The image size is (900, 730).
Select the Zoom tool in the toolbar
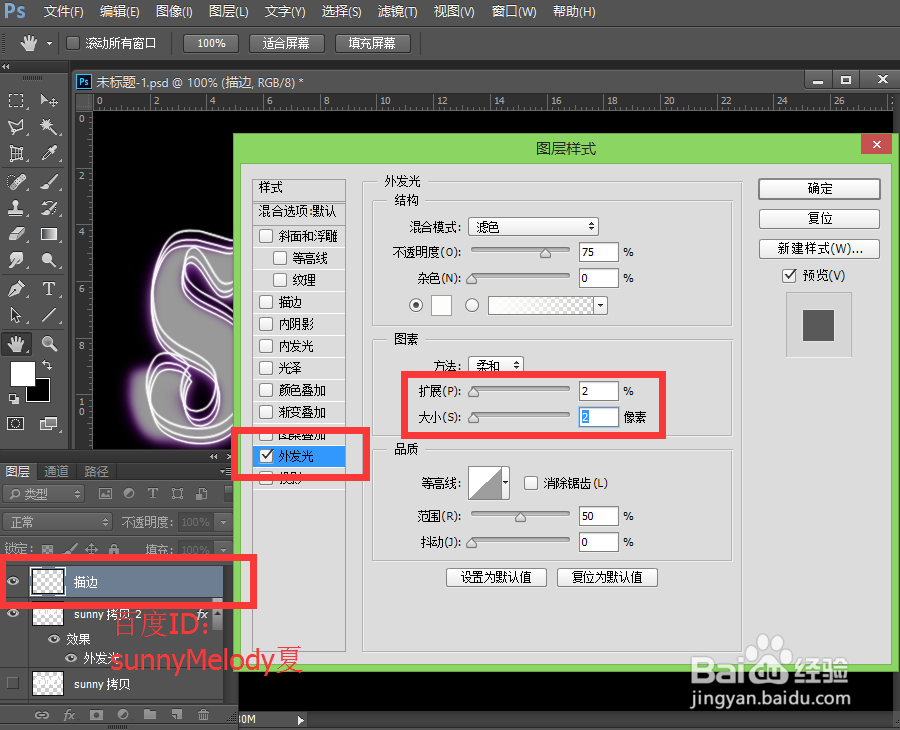point(46,344)
